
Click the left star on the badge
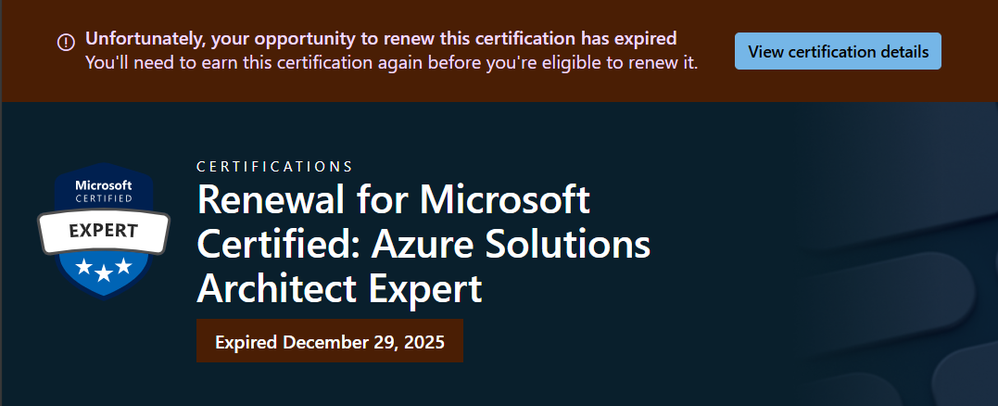(x=84, y=267)
